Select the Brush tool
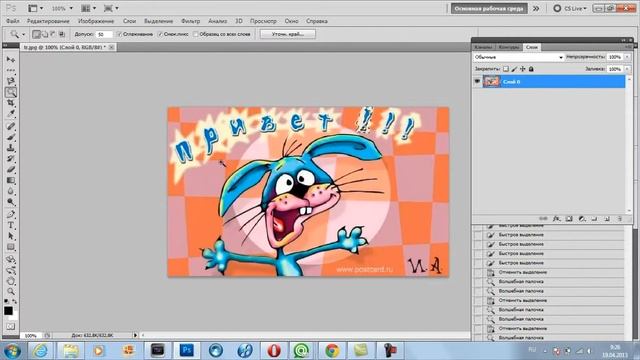 [x=11, y=137]
